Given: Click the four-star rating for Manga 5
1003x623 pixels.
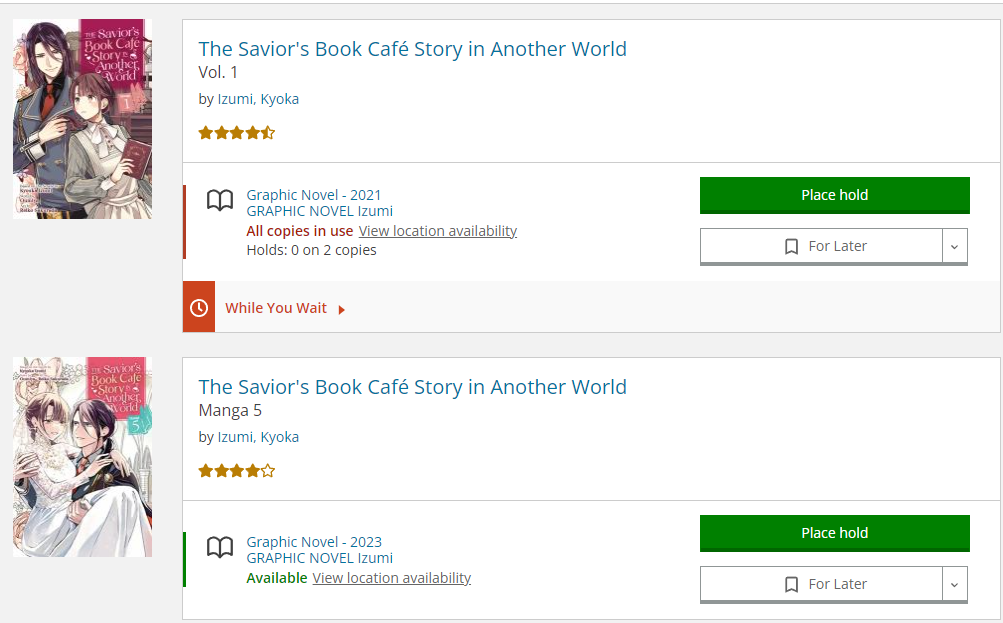Looking at the screenshot, I should (237, 470).
